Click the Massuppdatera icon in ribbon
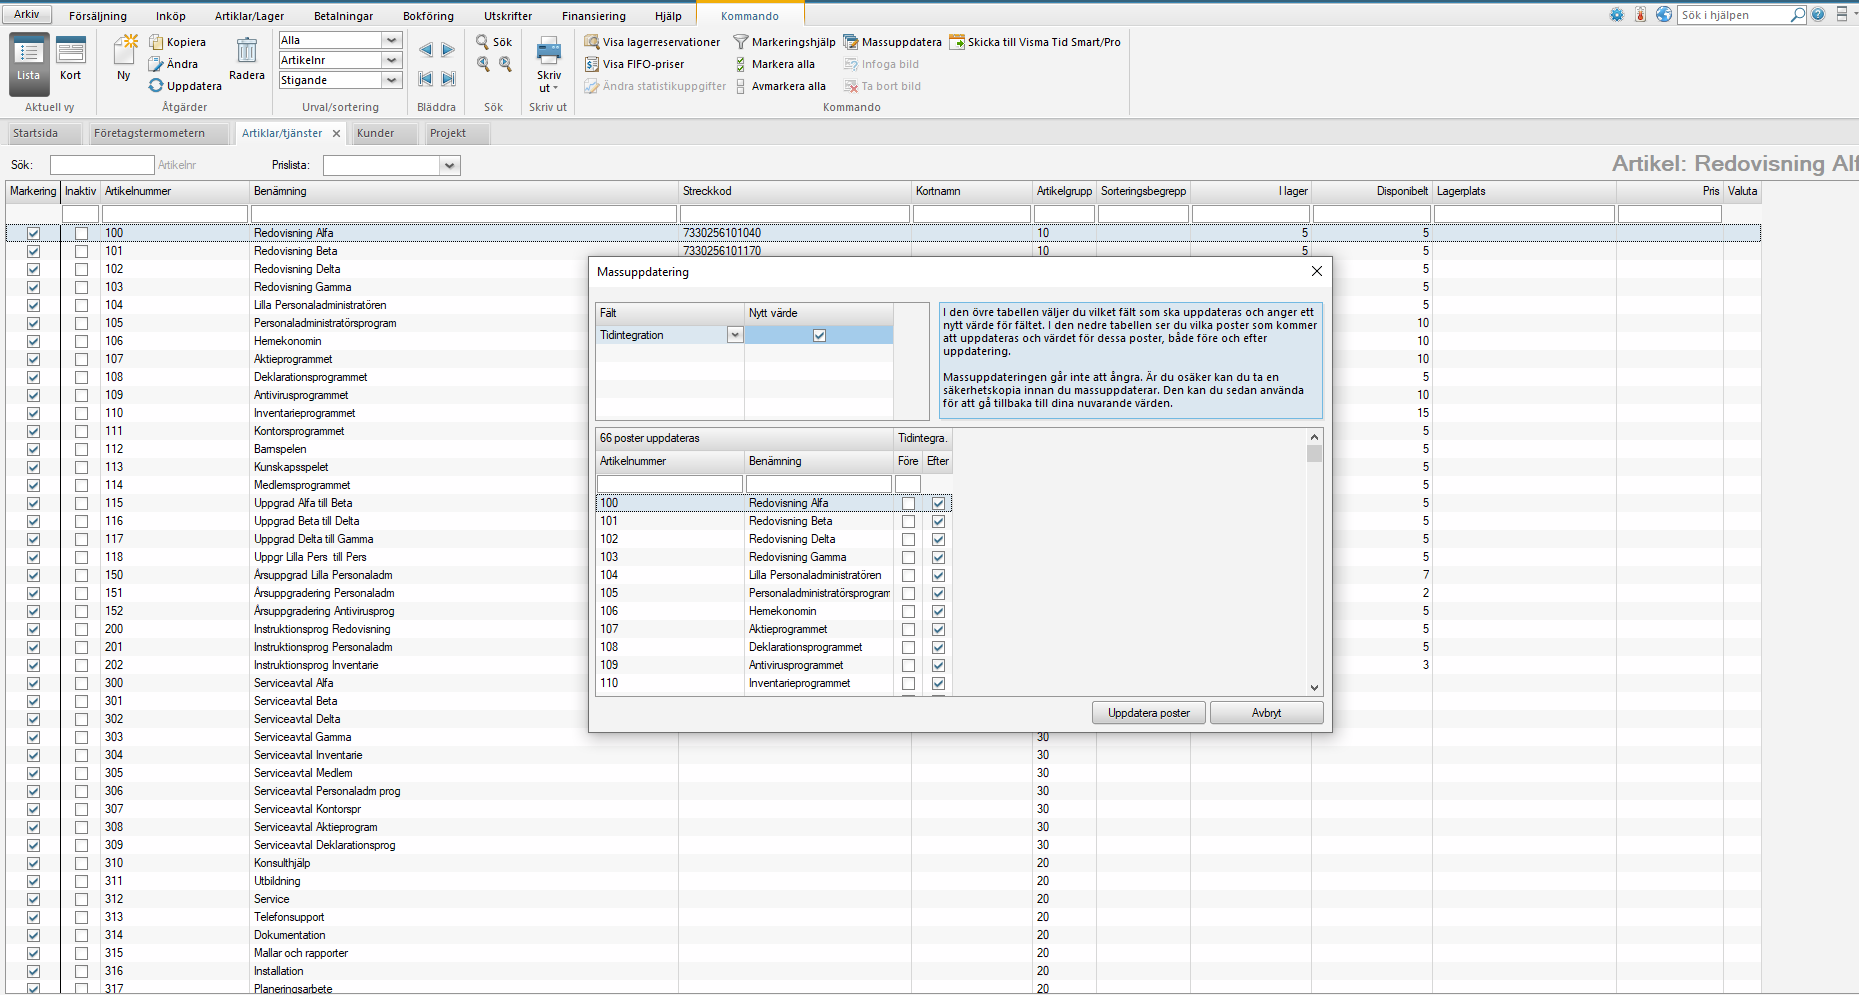Image resolution: width=1859 pixels, height=995 pixels. (x=851, y=42)
